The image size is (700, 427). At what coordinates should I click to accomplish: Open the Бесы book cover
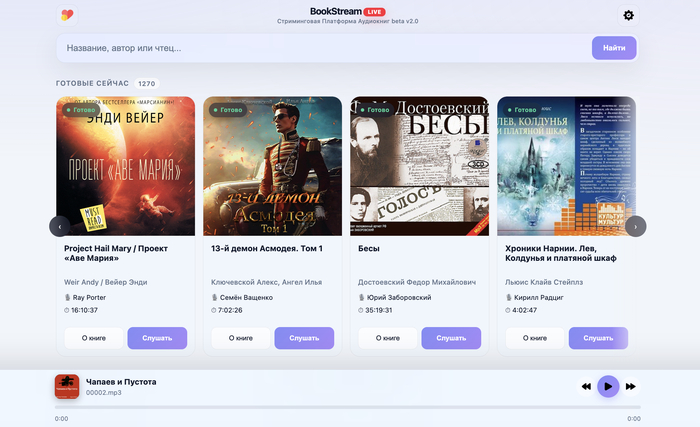click(419, 166)
